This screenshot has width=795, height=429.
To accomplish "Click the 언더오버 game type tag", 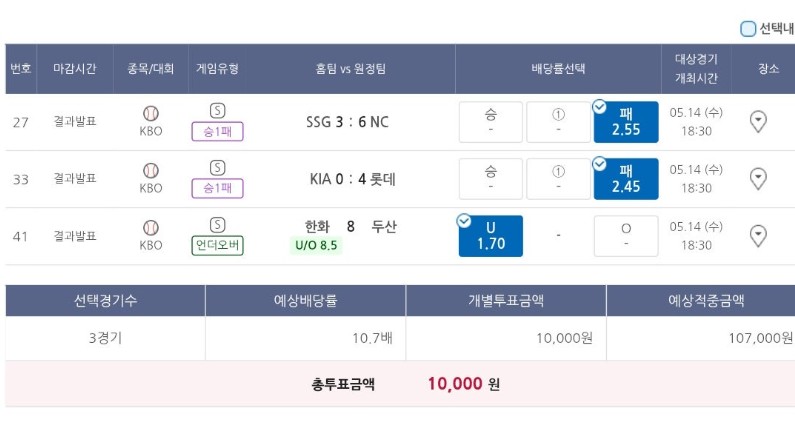I will (218, 245).
